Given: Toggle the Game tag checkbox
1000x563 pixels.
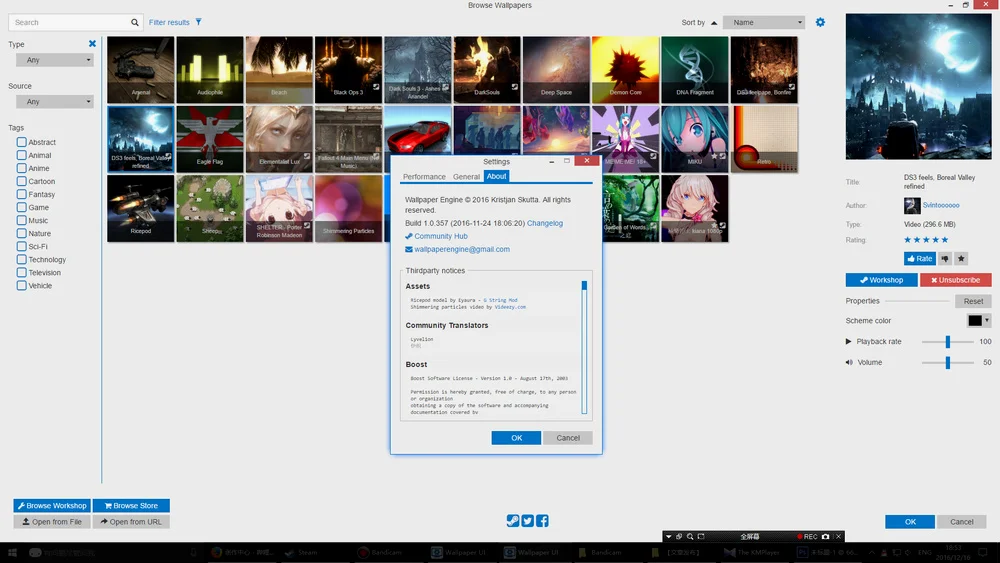Looking at the screenshot, I should point(22,207).
